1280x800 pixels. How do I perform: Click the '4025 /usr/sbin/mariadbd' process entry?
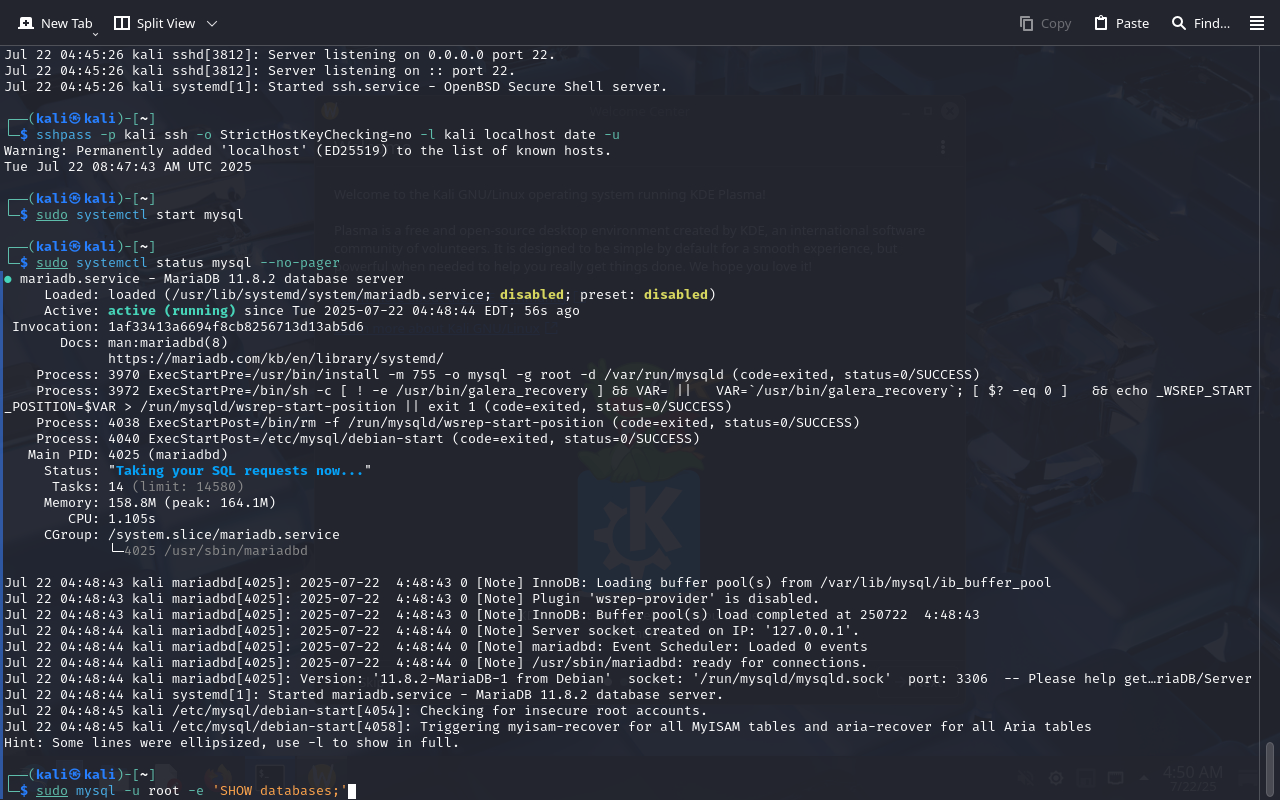click(216, 550)
